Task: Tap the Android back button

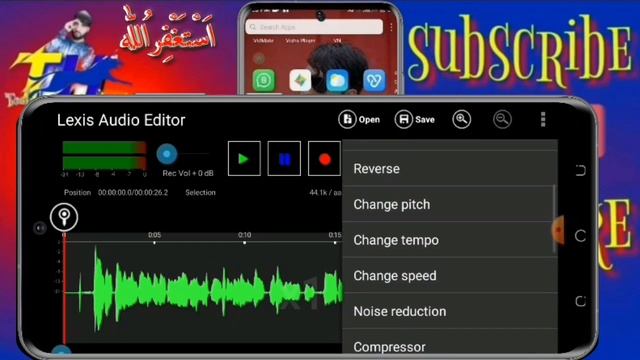Action: [x=580, y=301]
